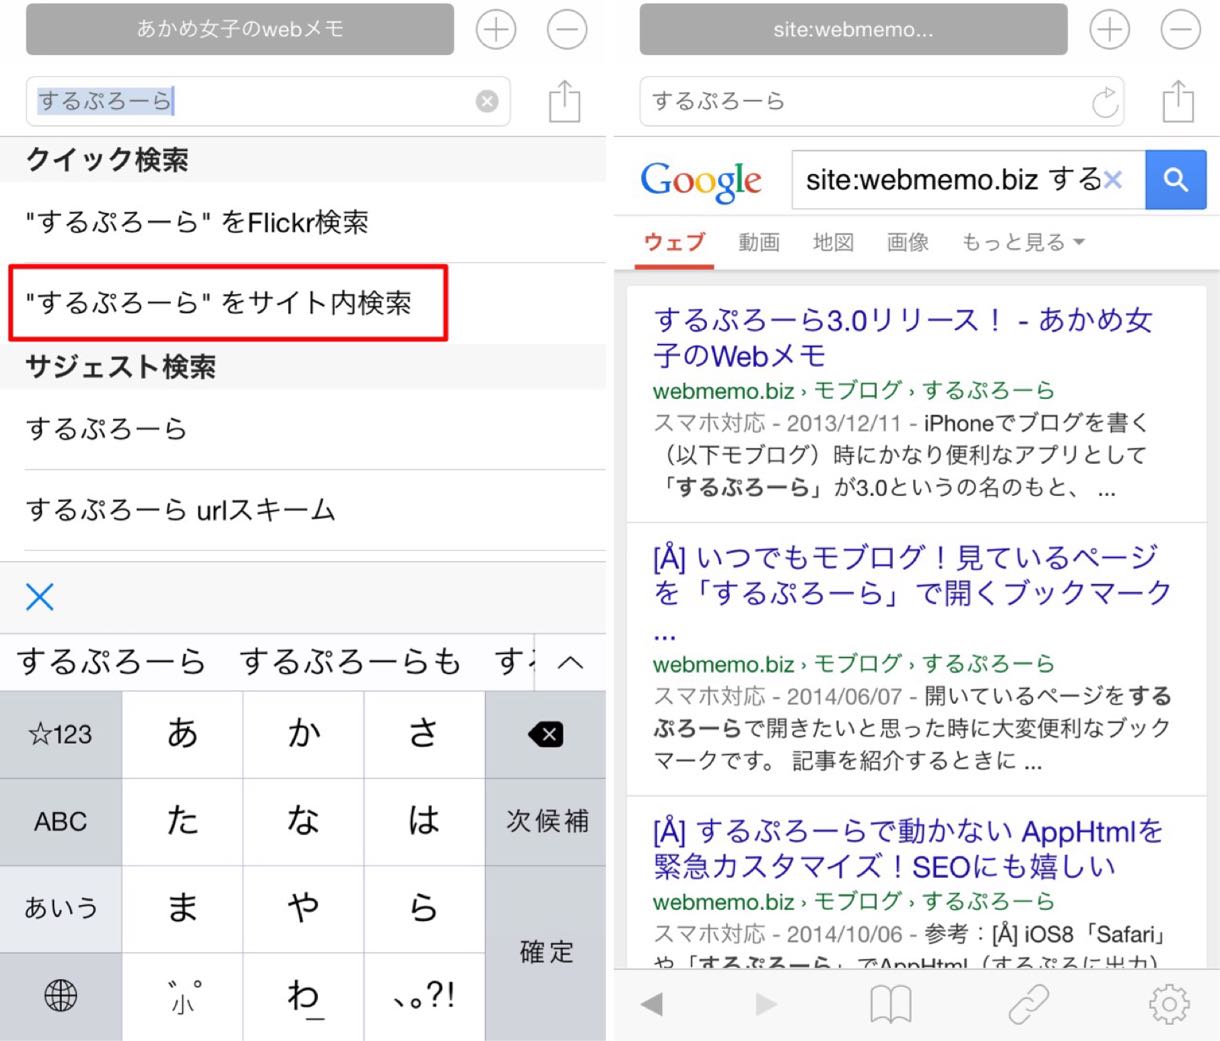The height and width of the screenshot is (1041, 1220).
Task: Open settings gear icon
Action: click(1169, 1004)
